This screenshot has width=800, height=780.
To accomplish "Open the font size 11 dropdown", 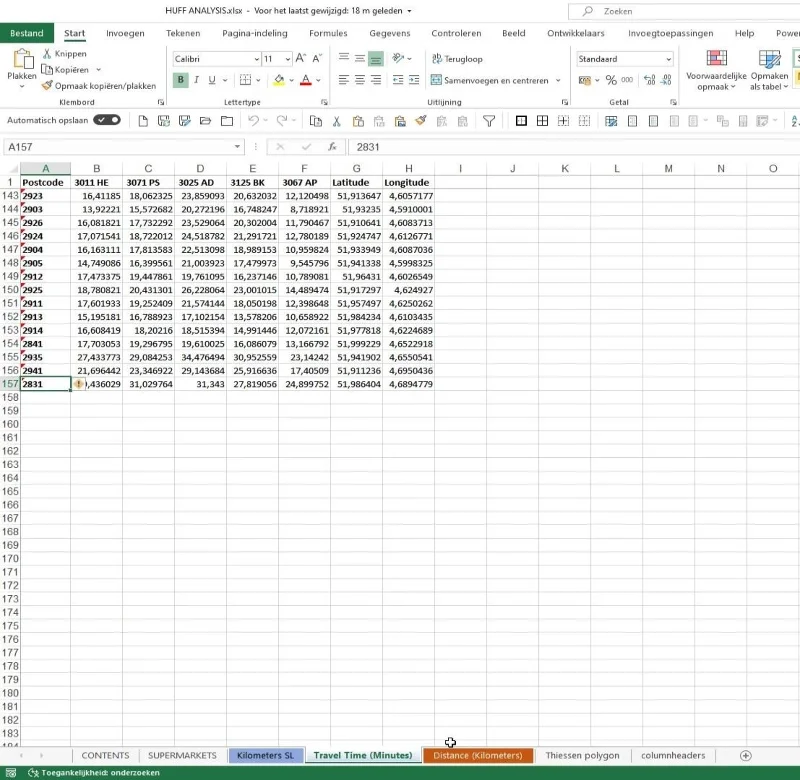I will (288, 59).
